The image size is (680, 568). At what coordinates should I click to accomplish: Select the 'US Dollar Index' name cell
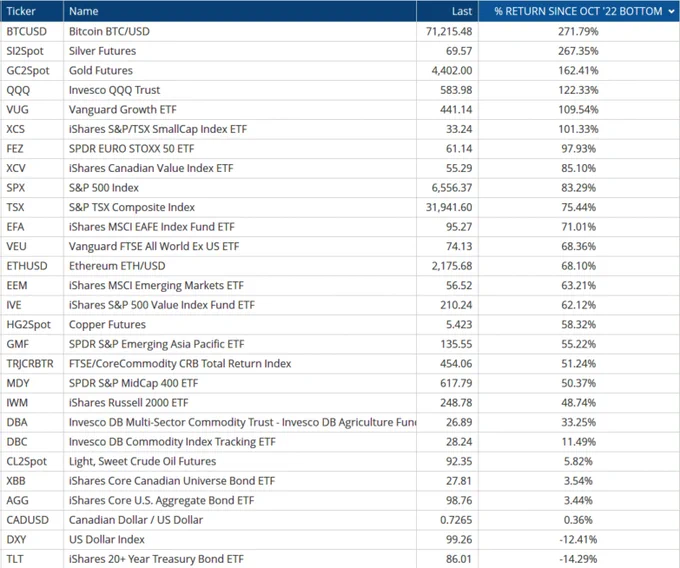240,539
